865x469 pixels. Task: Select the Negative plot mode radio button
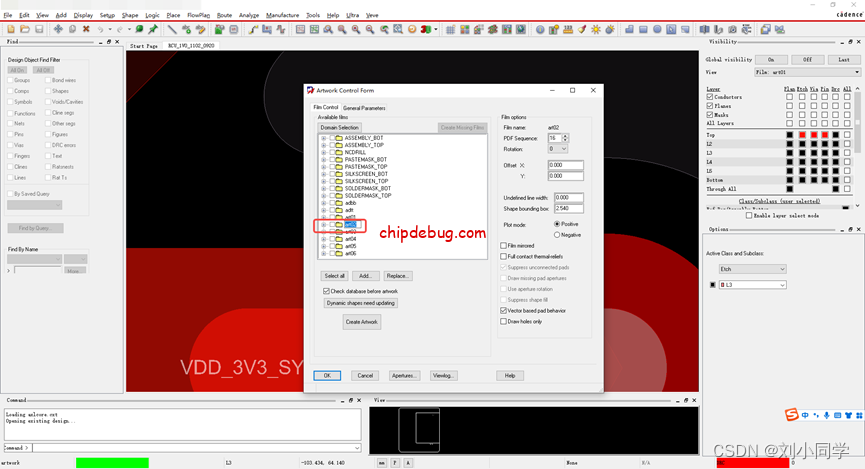coord(557,235)
